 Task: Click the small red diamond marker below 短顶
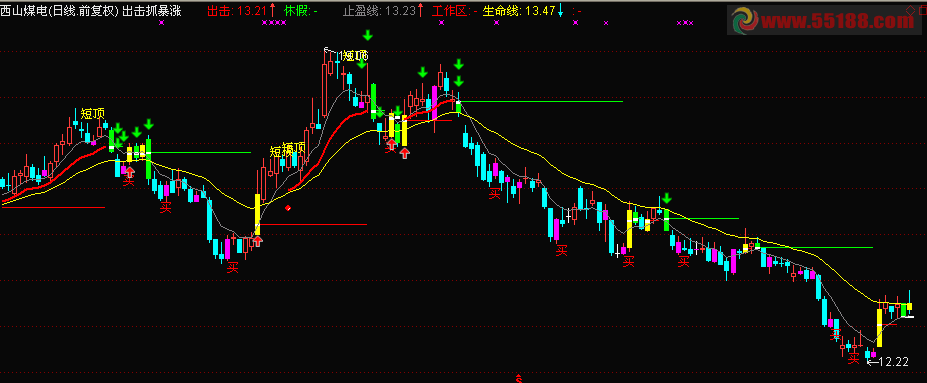[x=288, y=208]
